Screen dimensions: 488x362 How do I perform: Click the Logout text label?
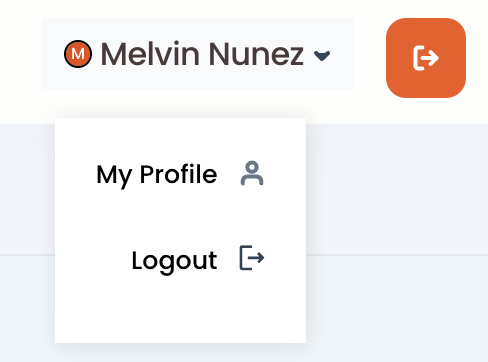pyautogui.click(x=174, y=261)
